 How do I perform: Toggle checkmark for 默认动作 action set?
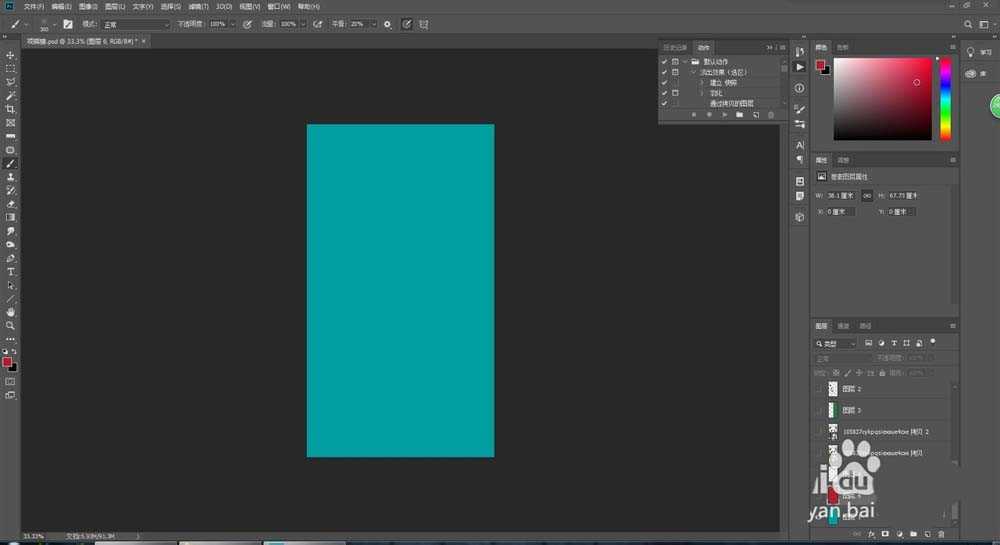(x=664, y=62)
